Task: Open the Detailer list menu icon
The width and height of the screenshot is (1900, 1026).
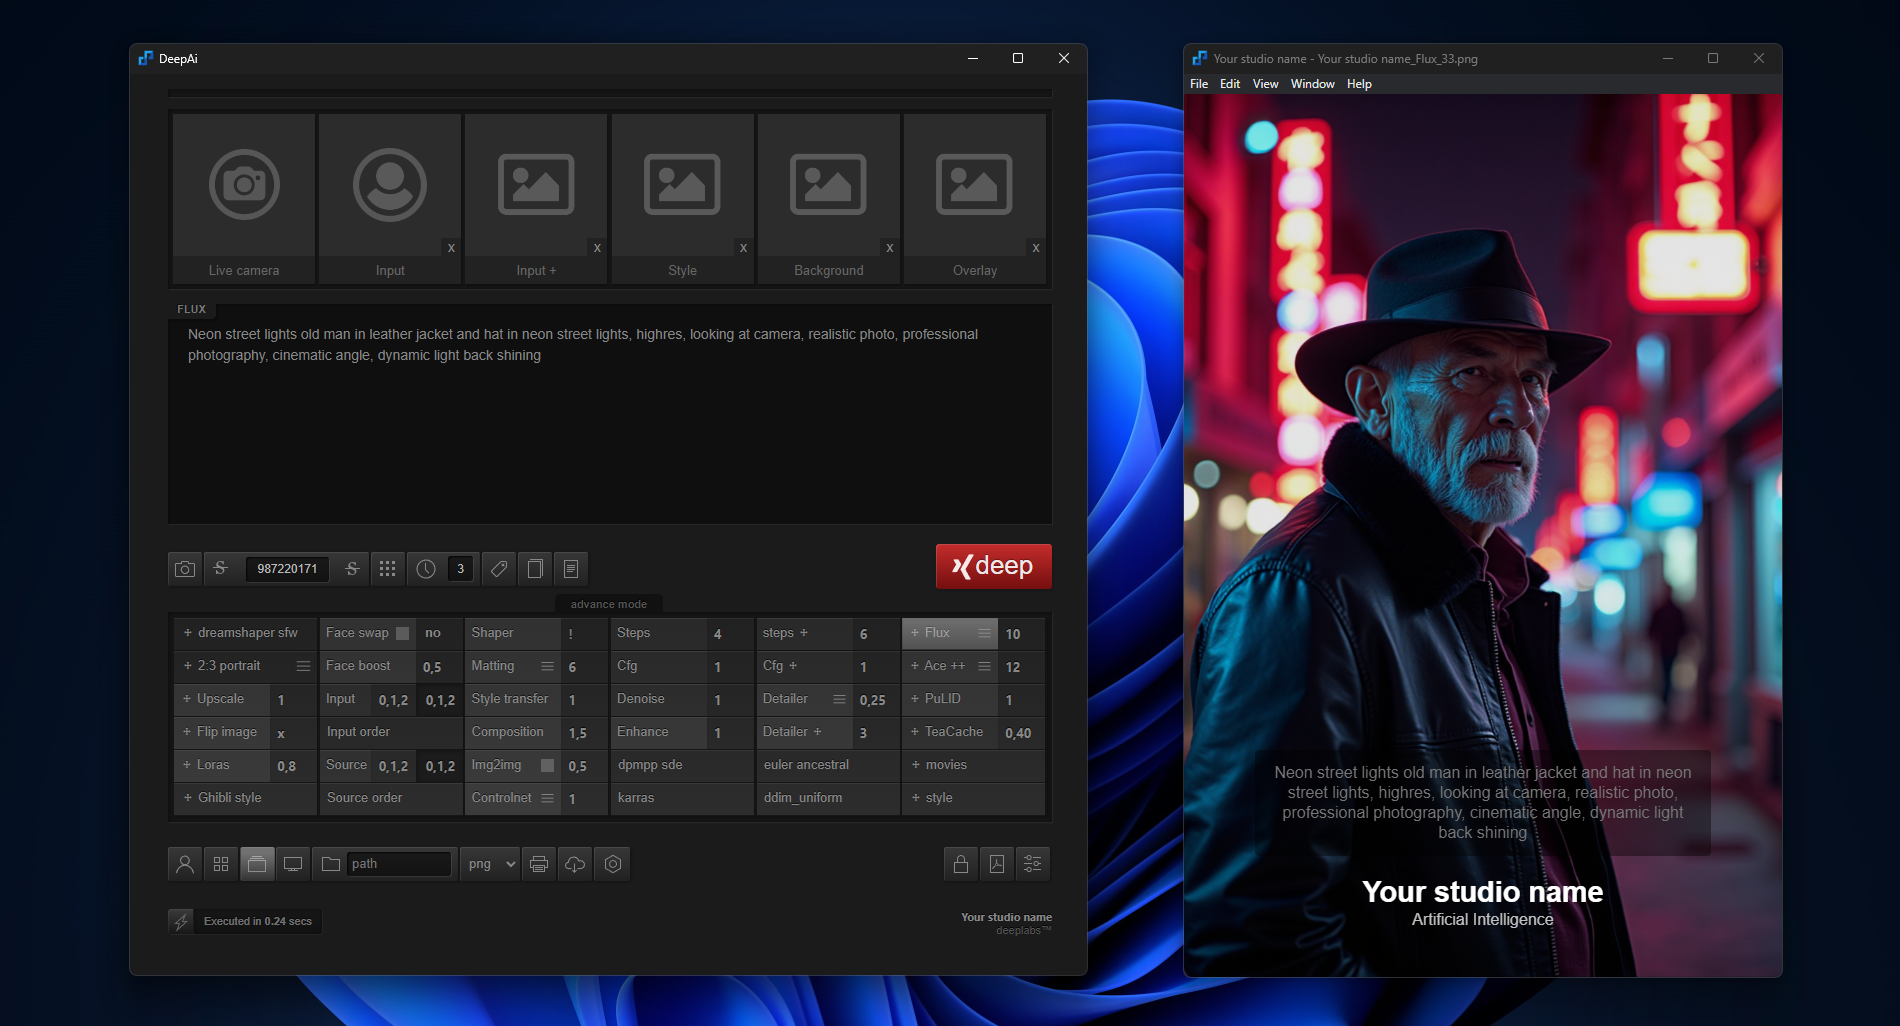Action: (839, 699)
